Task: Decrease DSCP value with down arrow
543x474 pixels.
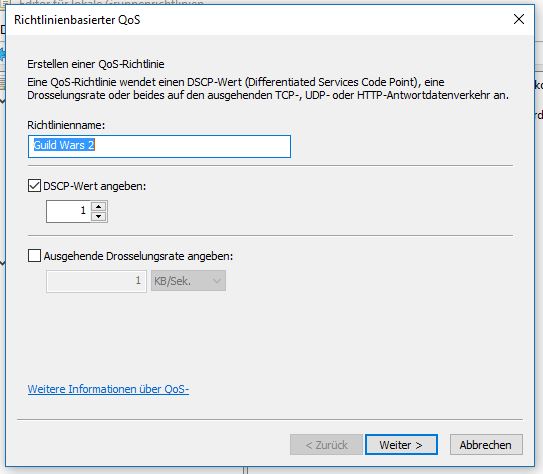Action: (x=99, y=216)
